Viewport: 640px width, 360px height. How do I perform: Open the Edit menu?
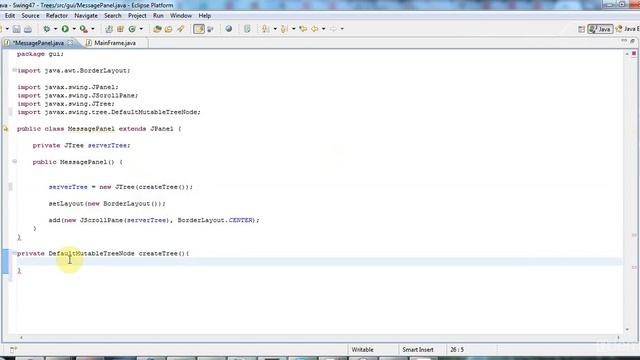click(10, 16)
